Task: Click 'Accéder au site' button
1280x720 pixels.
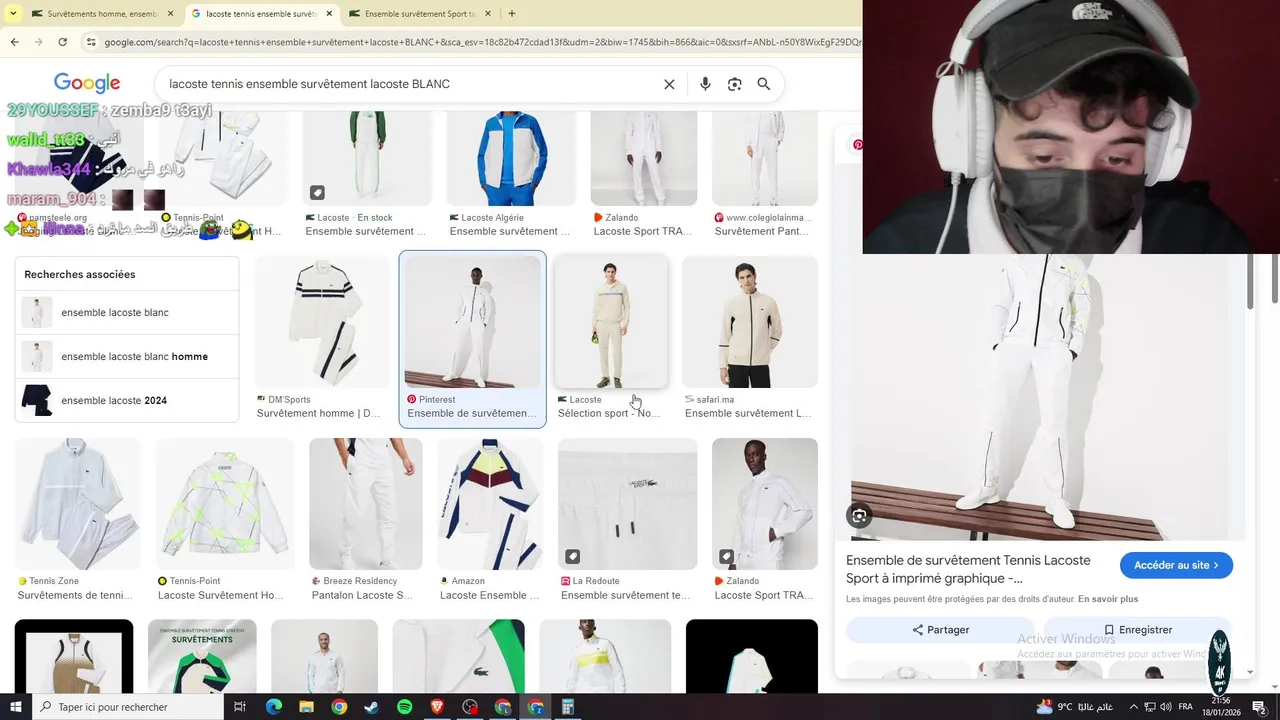Action: tap(1176, 565)
